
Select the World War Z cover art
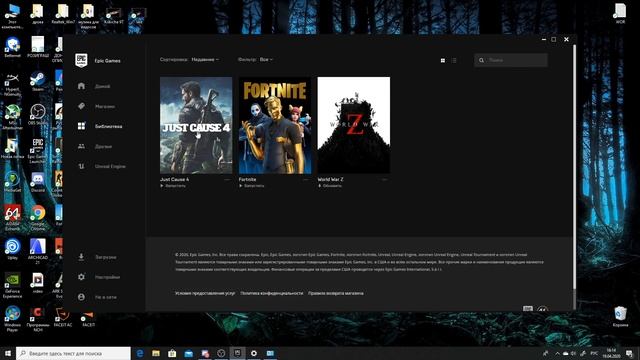point(353,125)
